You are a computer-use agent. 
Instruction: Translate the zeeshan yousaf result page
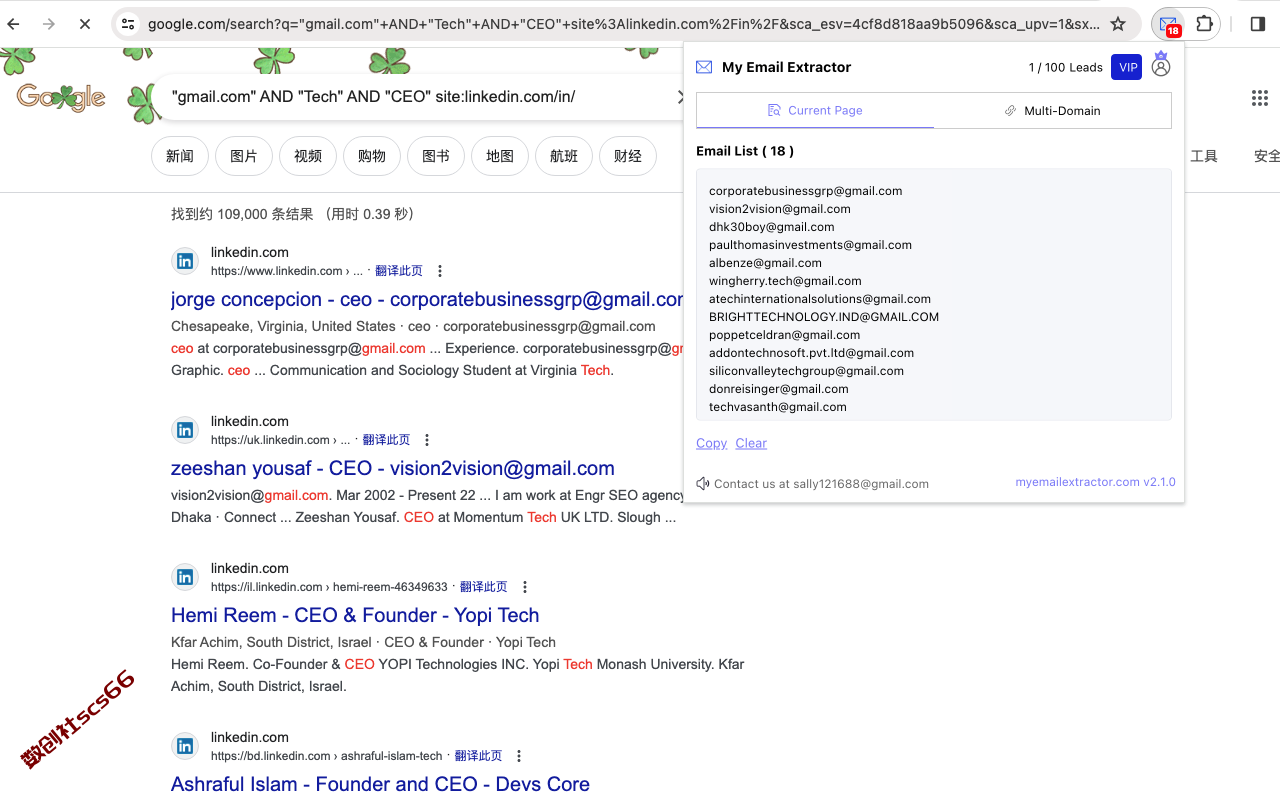click(386, 440)
